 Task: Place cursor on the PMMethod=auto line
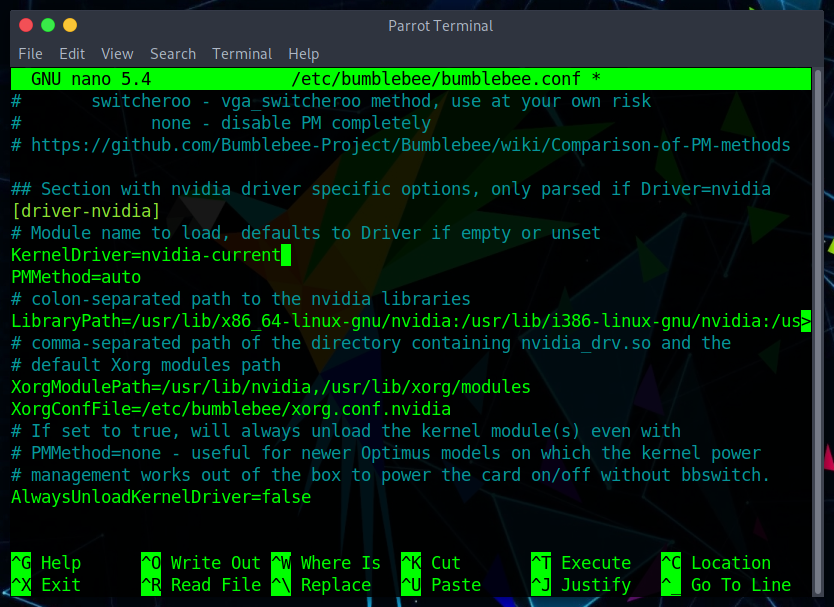(x=76, y=277)
